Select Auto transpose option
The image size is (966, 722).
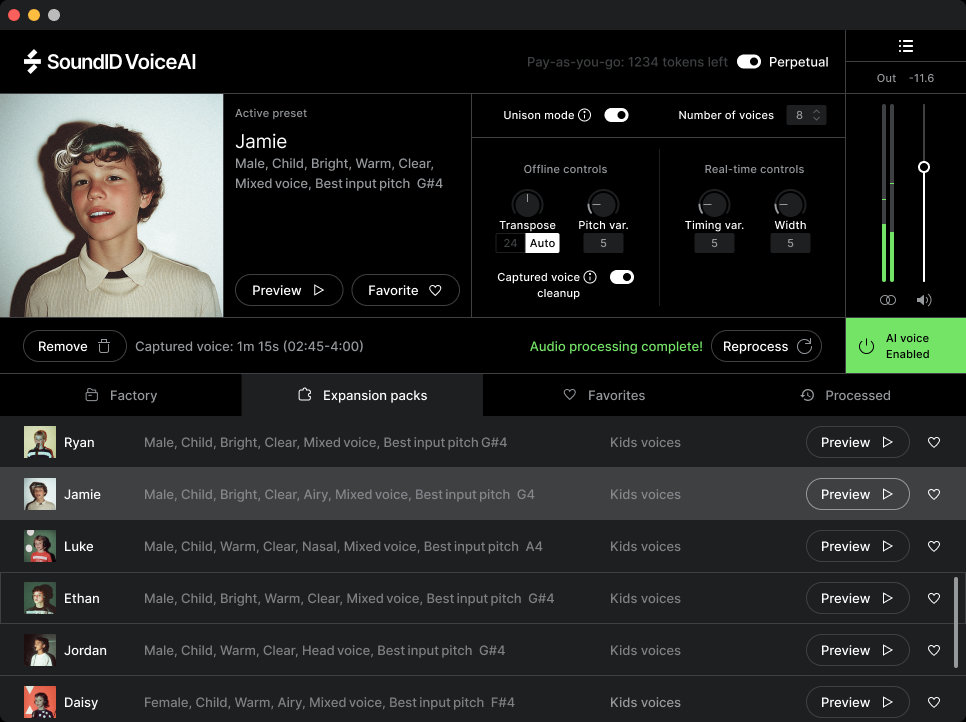pyautogui.click(x=542, y=243)
